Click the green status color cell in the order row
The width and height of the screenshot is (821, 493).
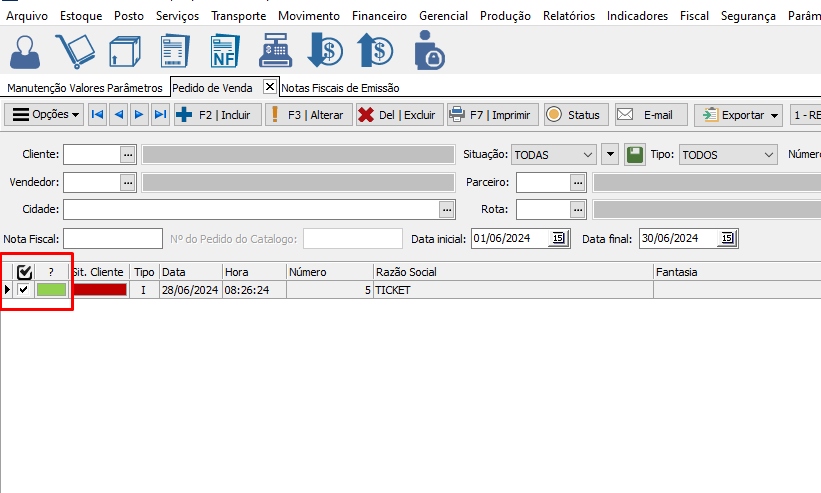52,290
